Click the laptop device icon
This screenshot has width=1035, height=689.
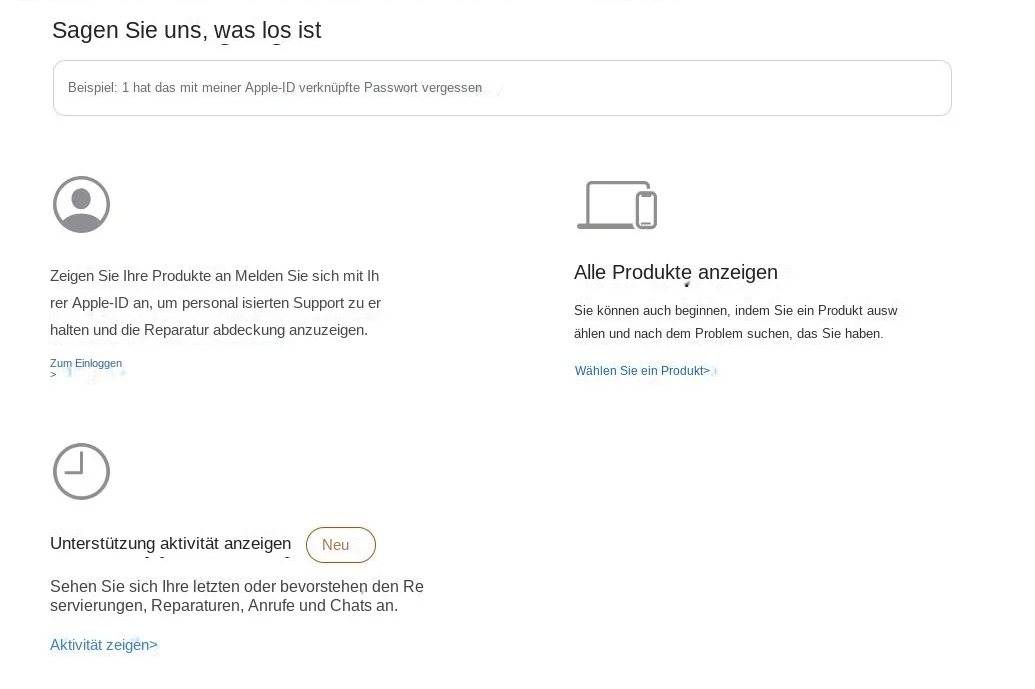pos(607,205)
